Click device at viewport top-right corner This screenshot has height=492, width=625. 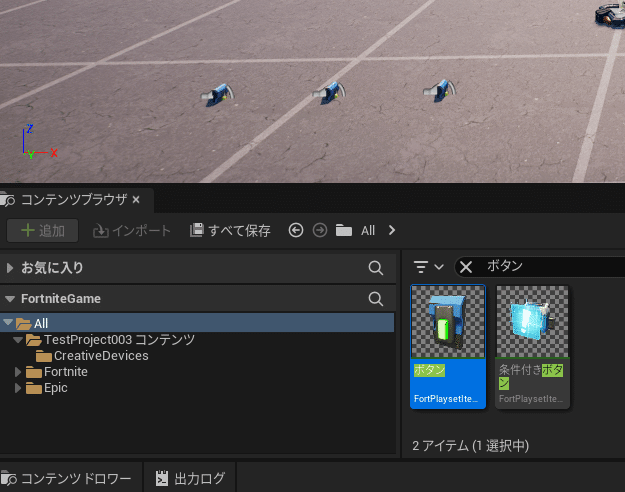[x=610, y=14]
